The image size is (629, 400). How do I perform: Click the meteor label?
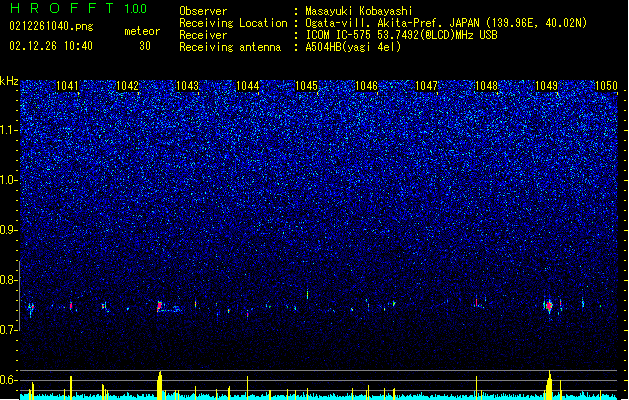(x=142, y=31)
